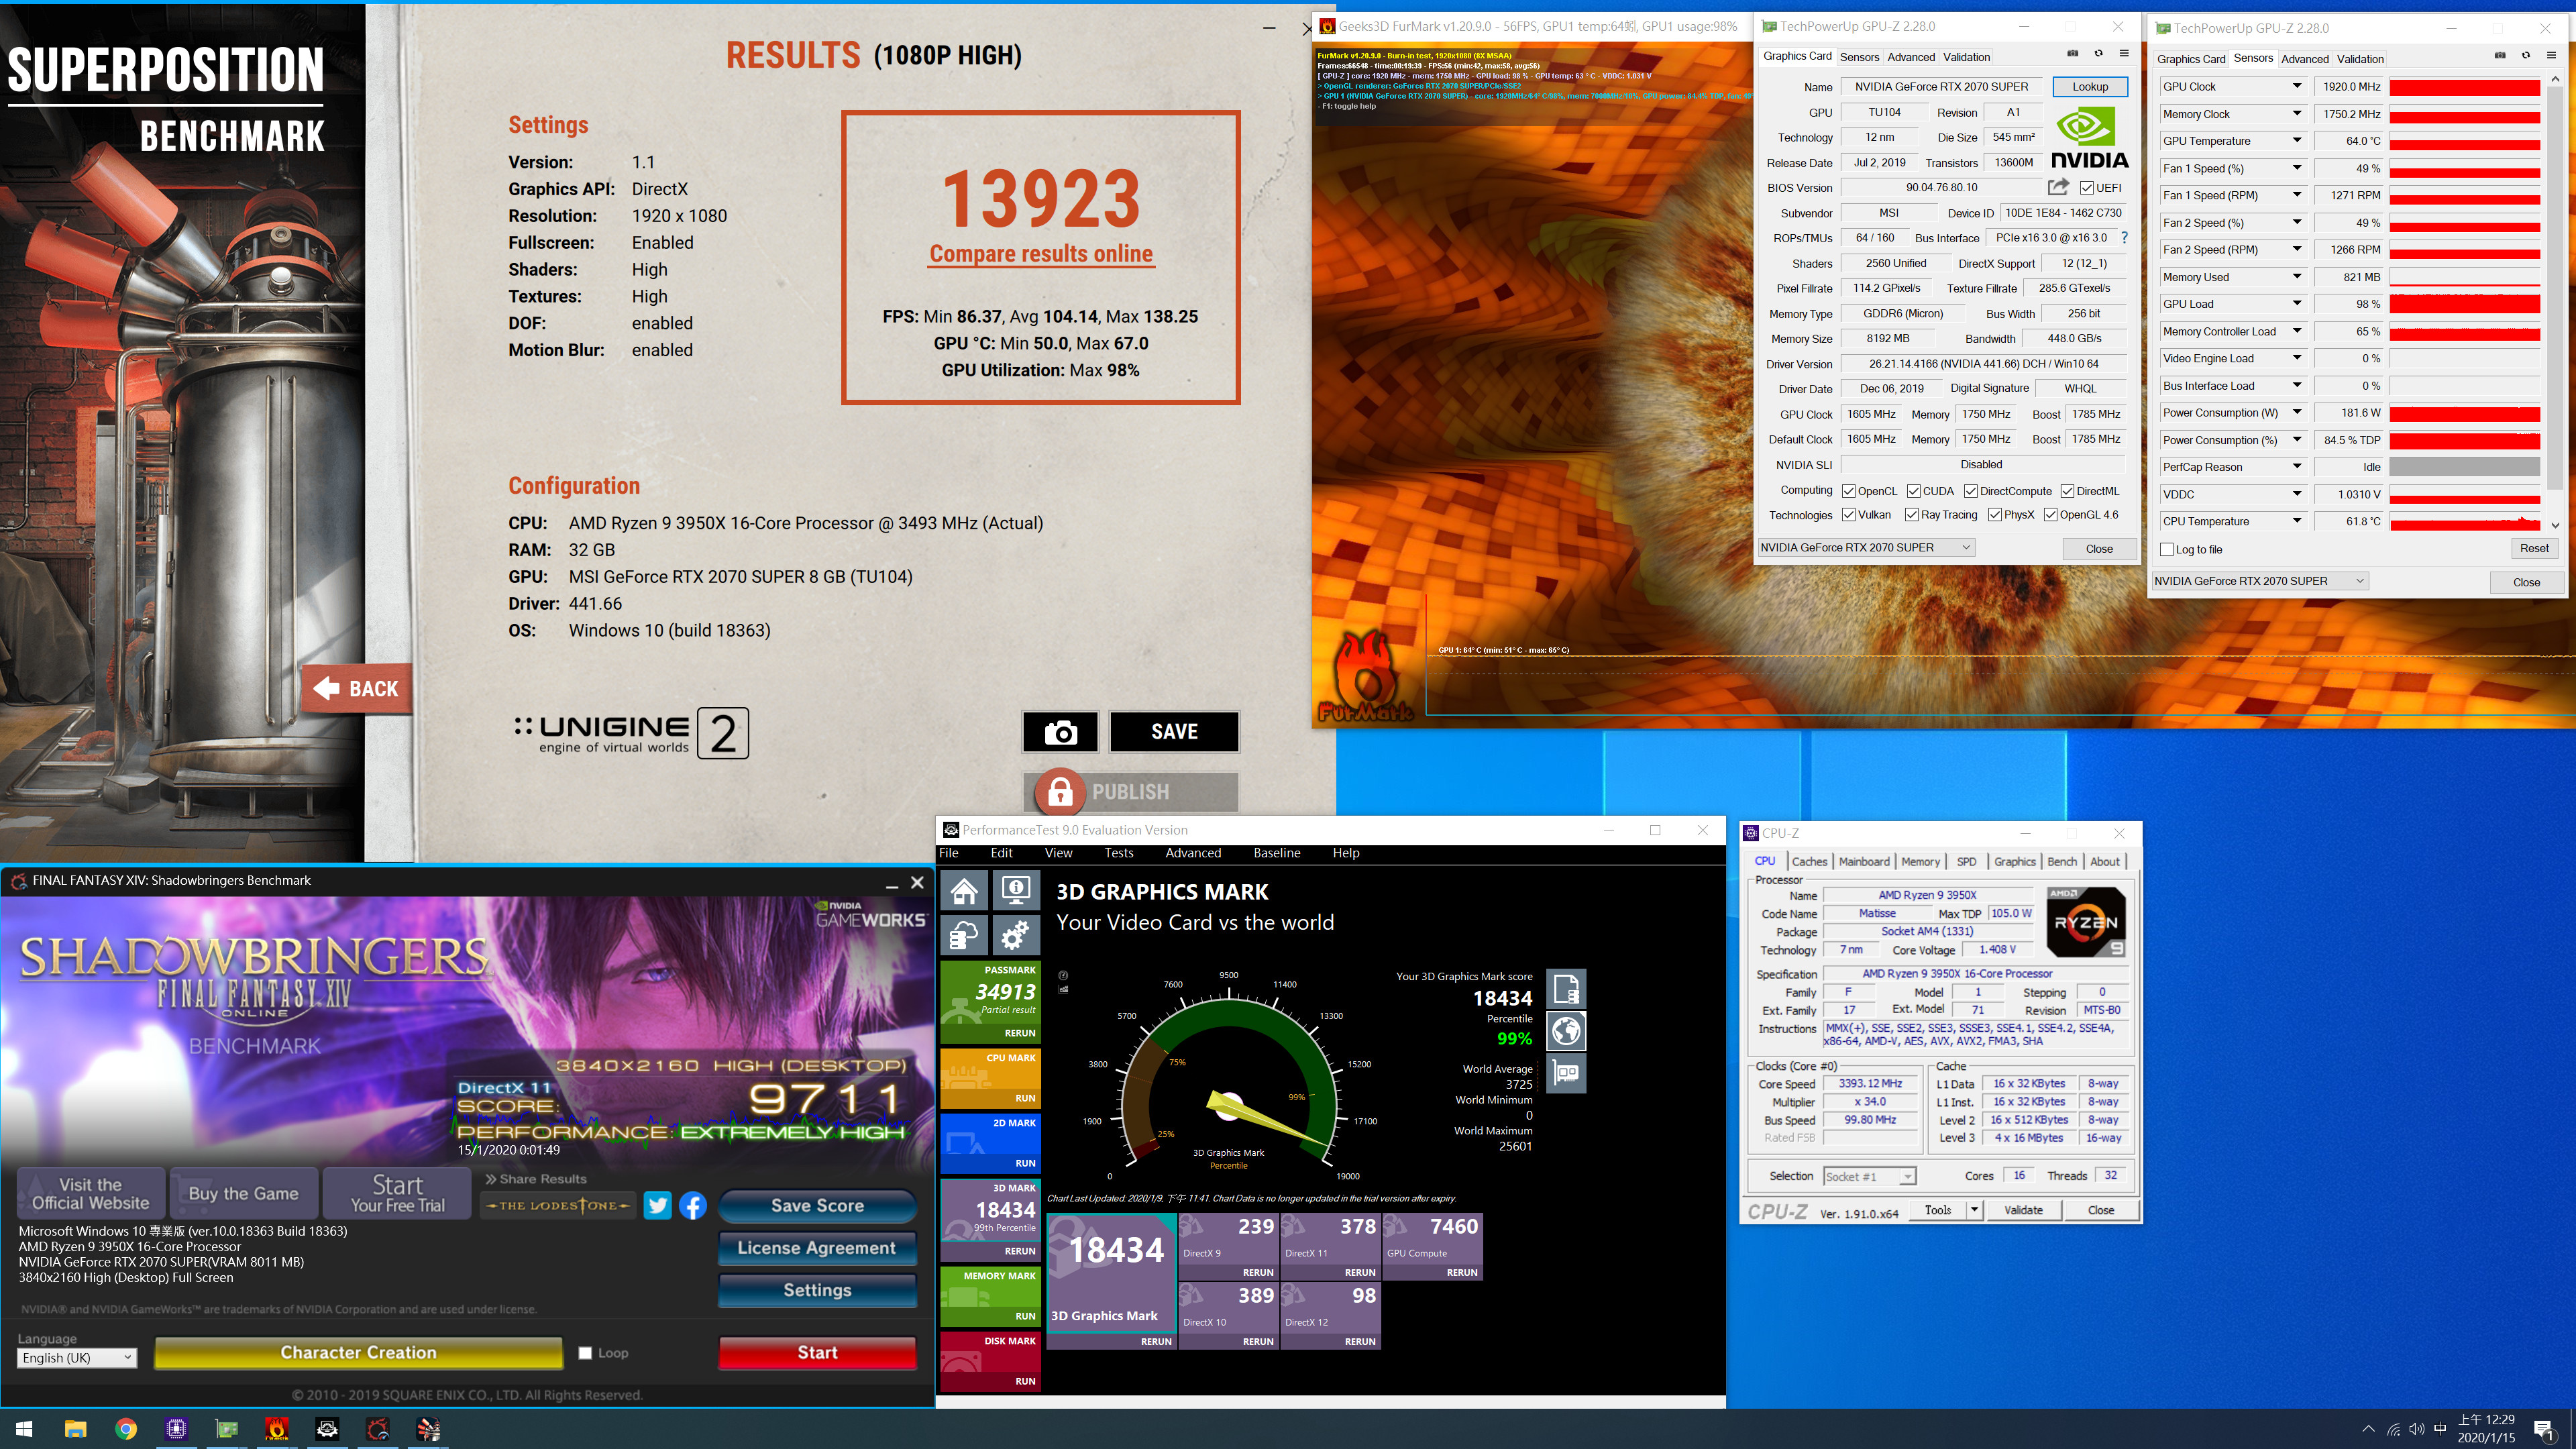Open Memory Used sensor dropdown arrow
2576x1449 pixels.
(x=2297, y=277)
